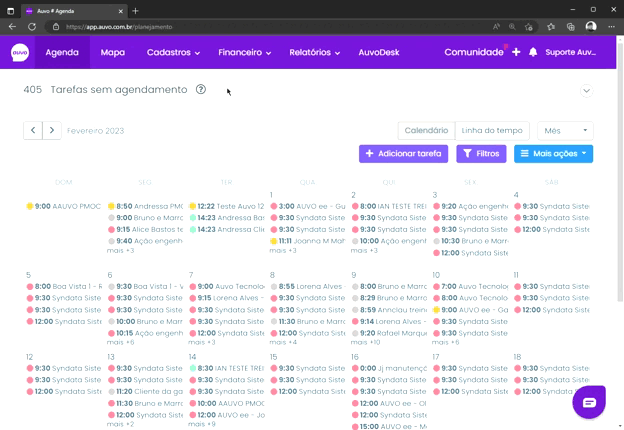Show more tasks on Monday the 6th
624x430 pixels.
pyautogui.click(x=120, y=342)
